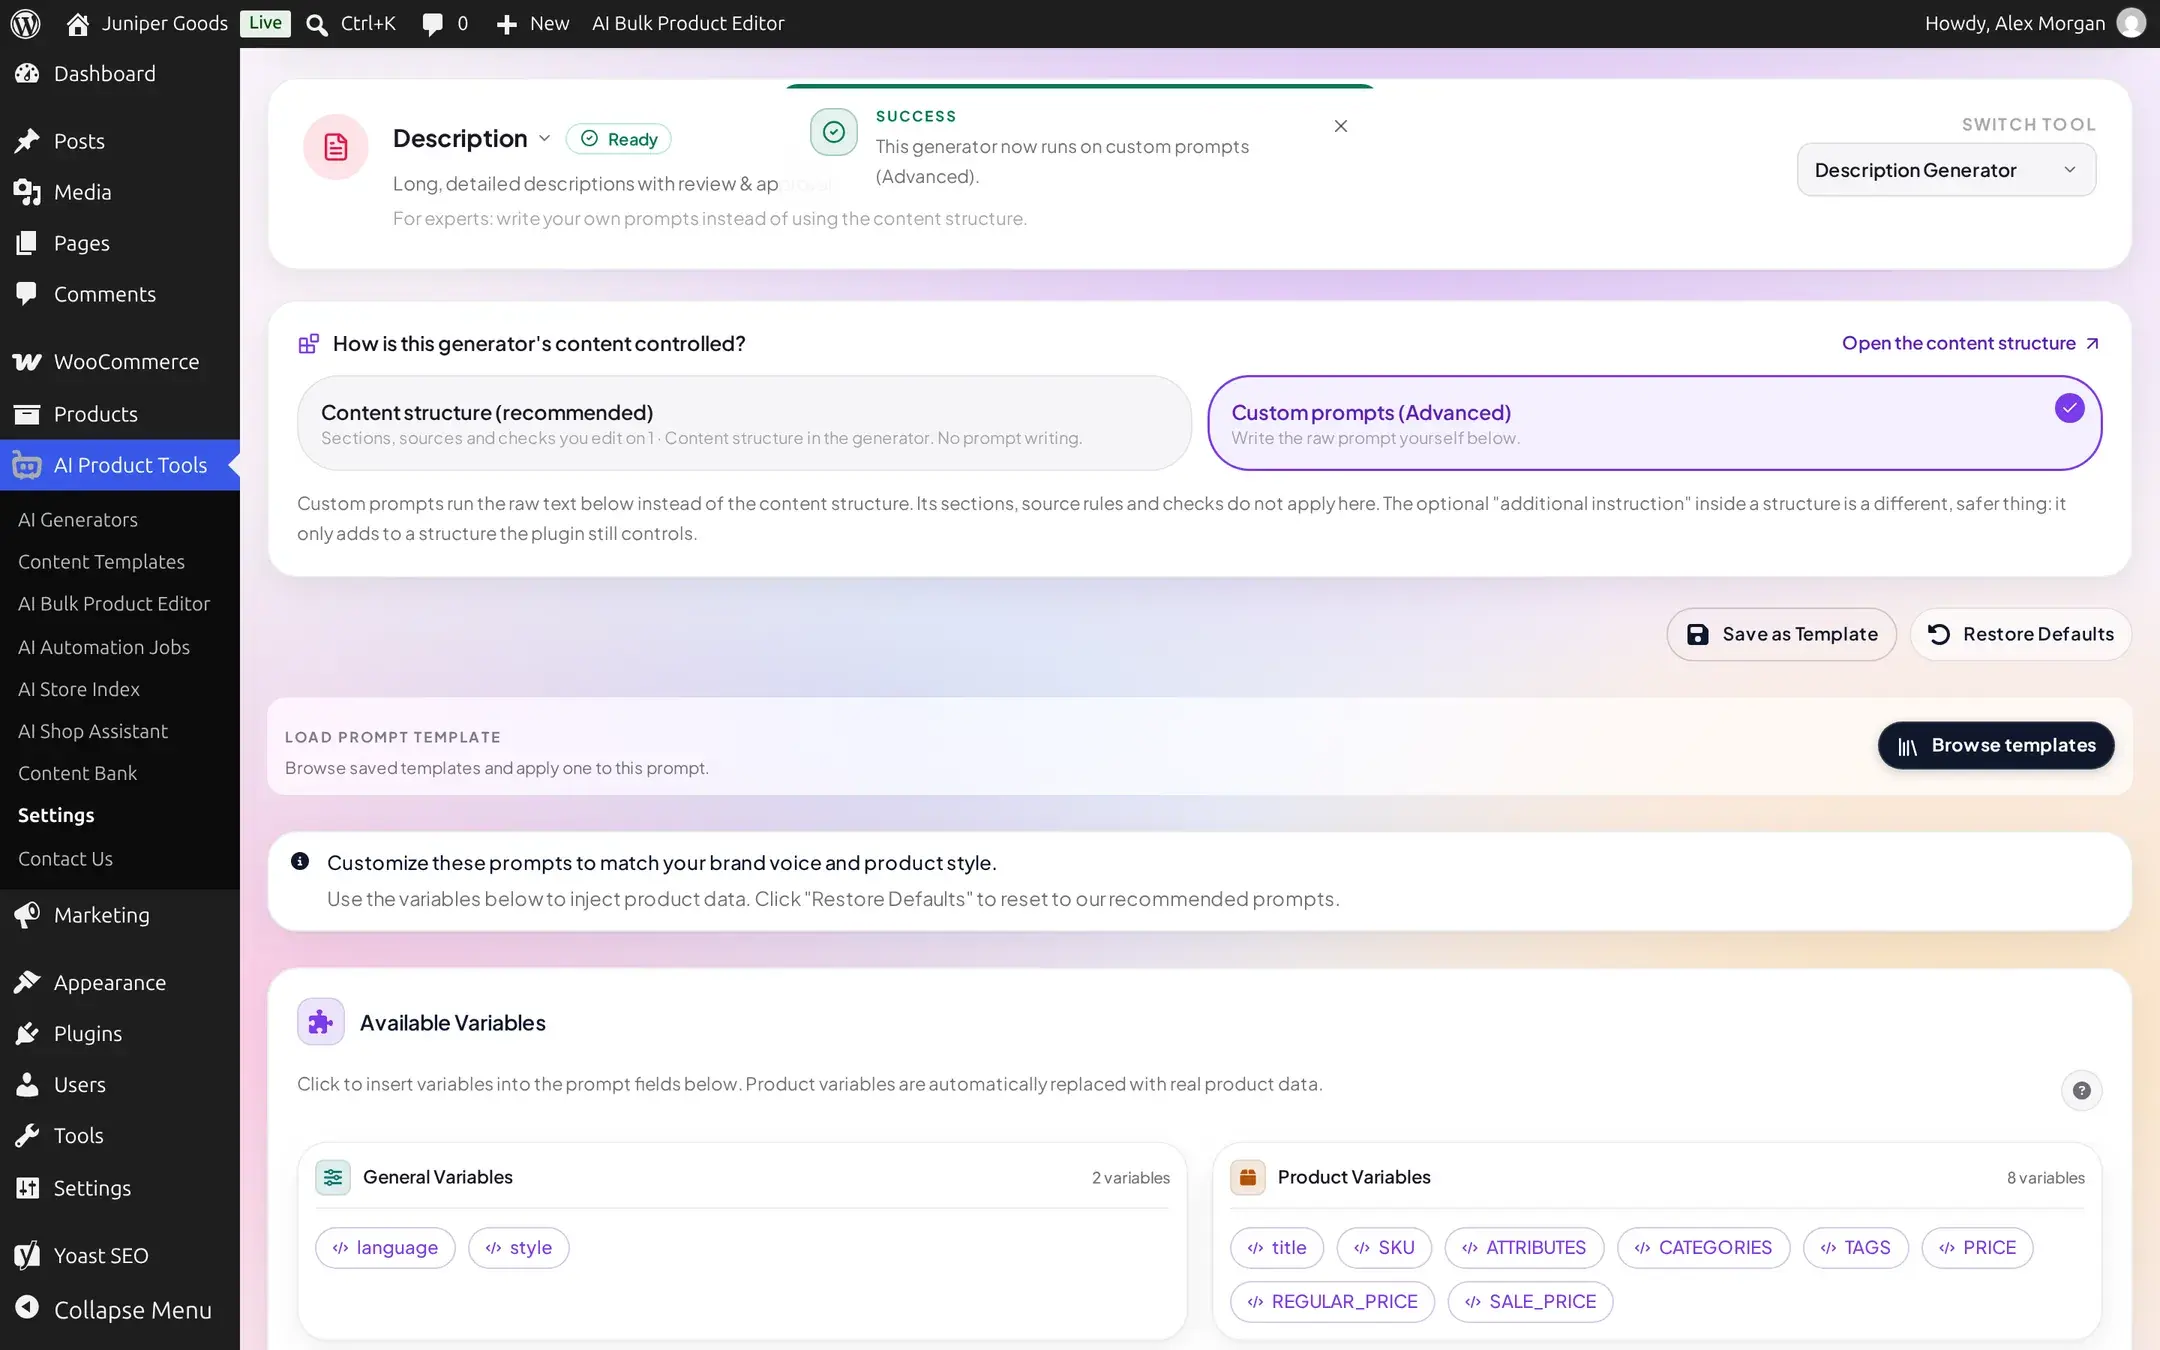Insert the SKU variable

1384,1248
